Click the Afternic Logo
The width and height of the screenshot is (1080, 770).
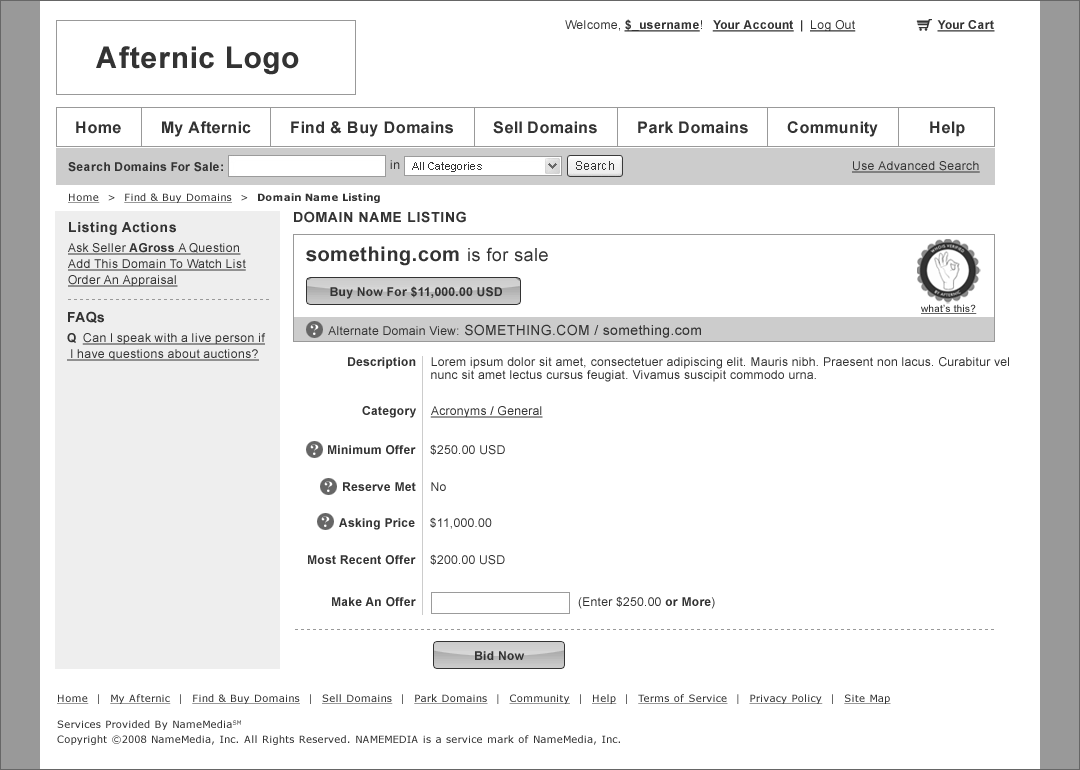pyautogui.click(x=206, y=58)
